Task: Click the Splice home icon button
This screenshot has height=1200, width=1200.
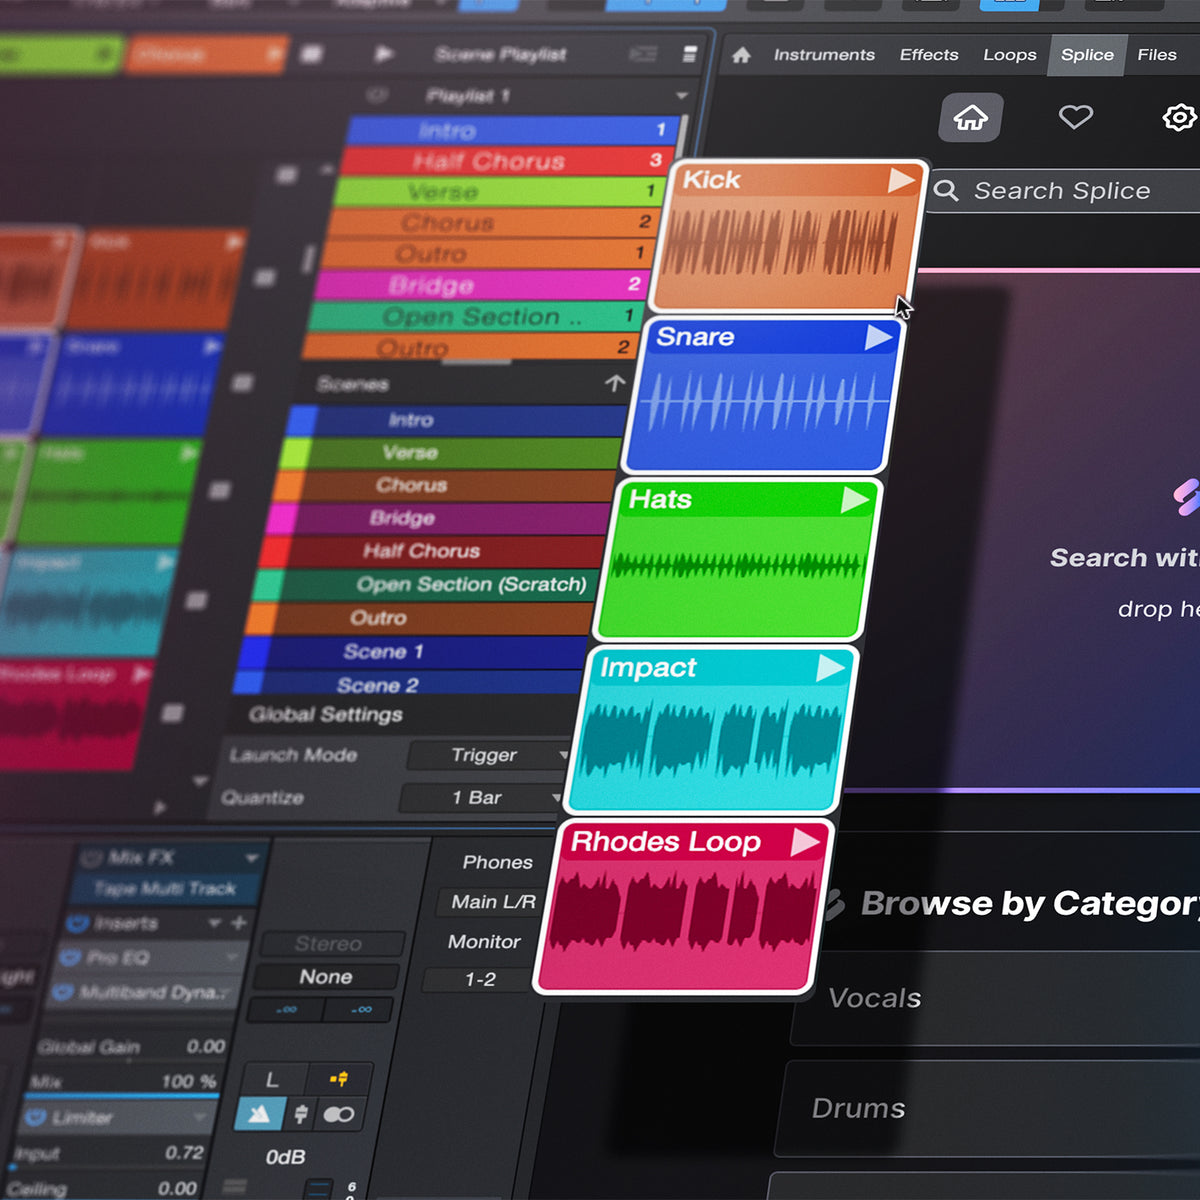Action: coord(970,118)
